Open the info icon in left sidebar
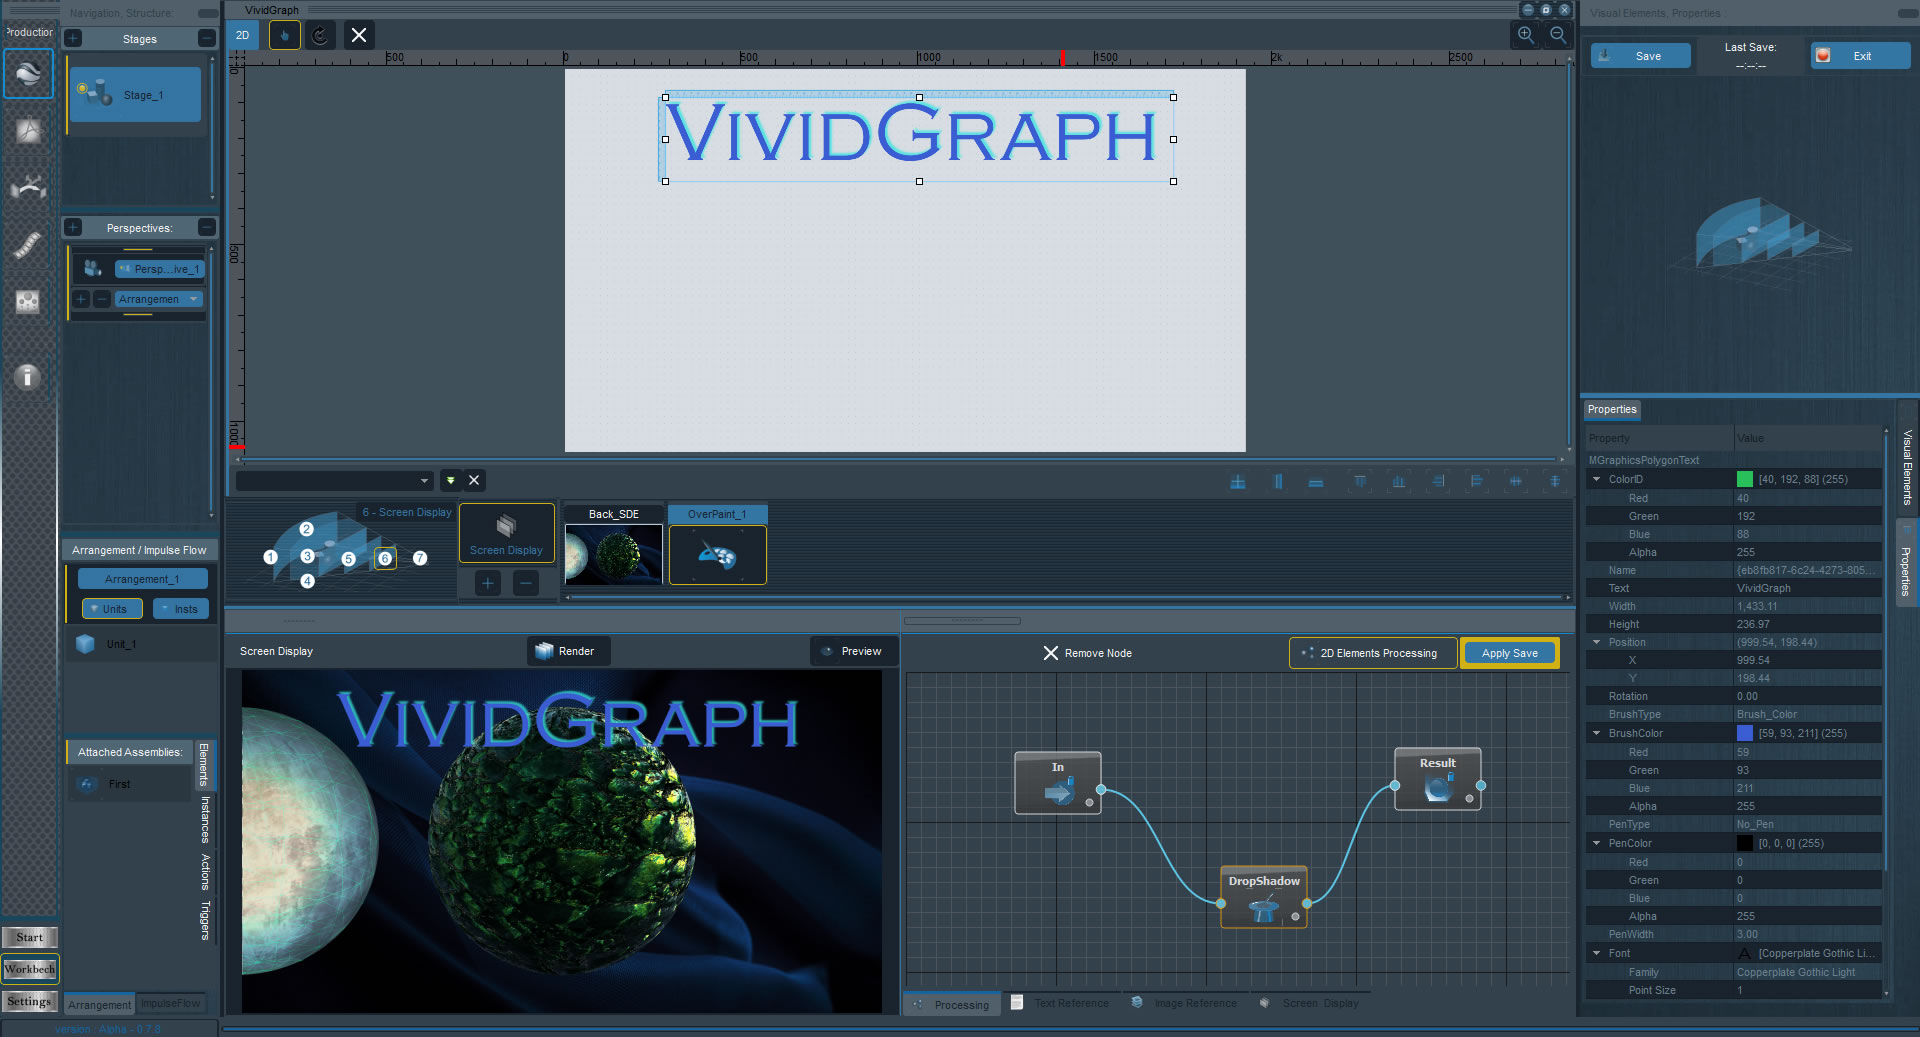The width and height of the screenshot is (1920, 1037). point(27,376)
